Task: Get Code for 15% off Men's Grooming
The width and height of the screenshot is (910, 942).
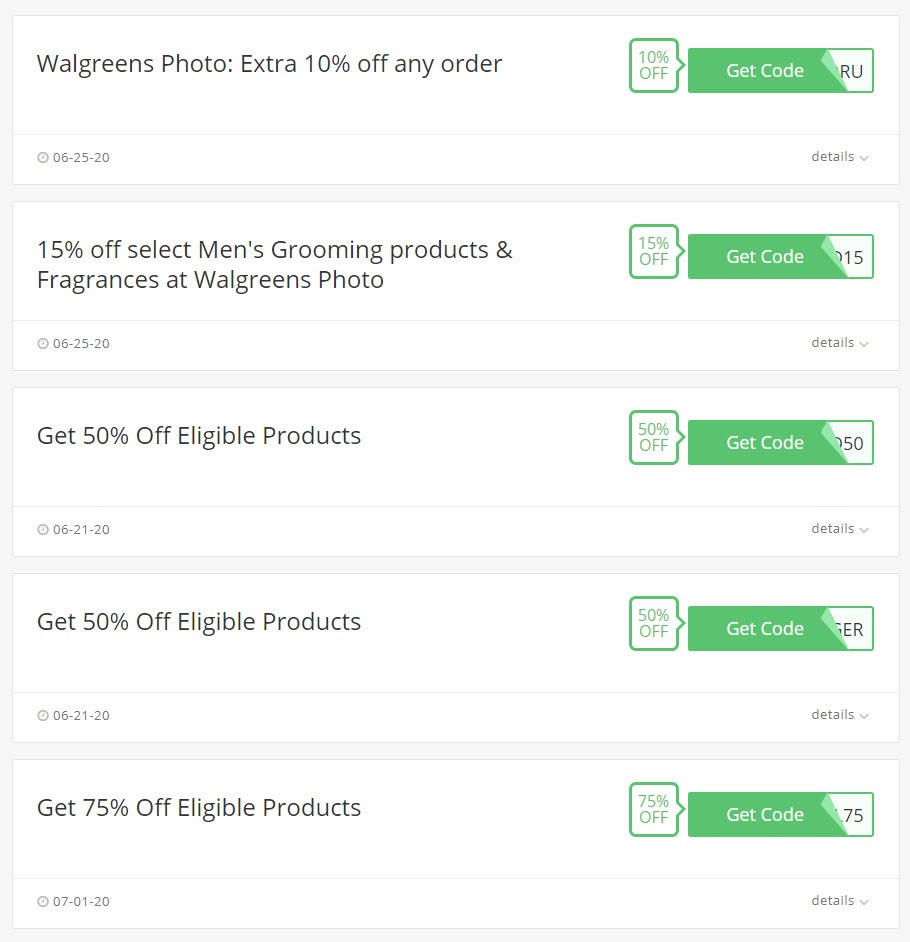Action: tap(765, 257)
